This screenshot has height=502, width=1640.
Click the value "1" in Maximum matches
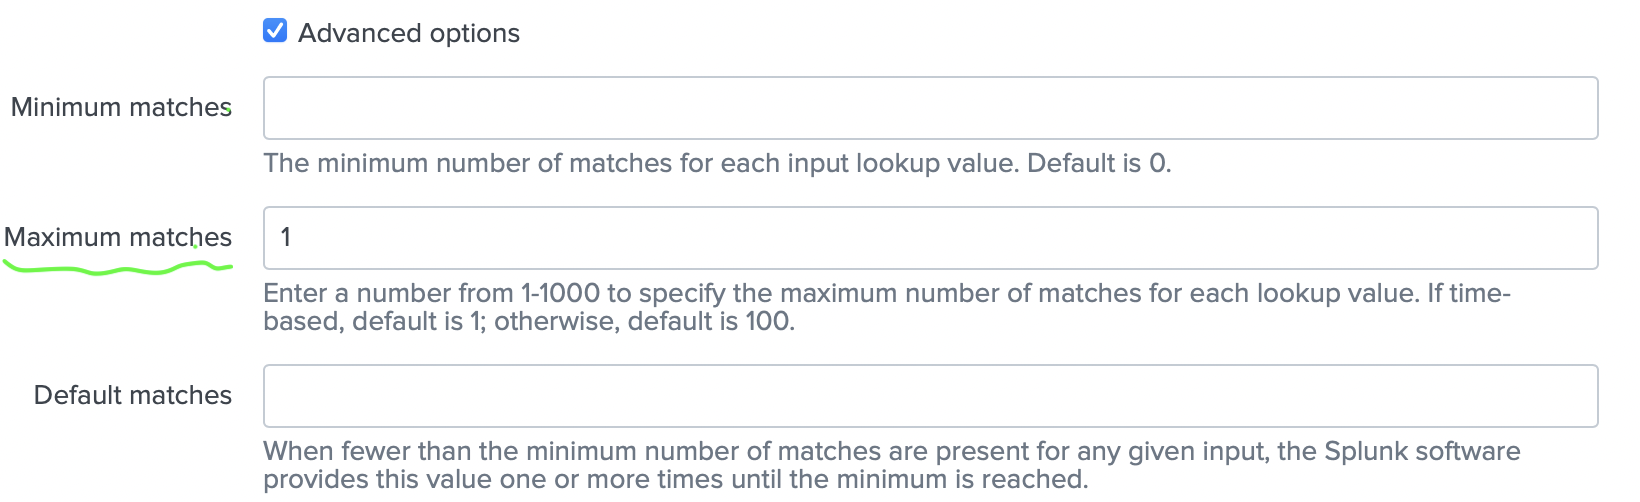coord(286,237)
